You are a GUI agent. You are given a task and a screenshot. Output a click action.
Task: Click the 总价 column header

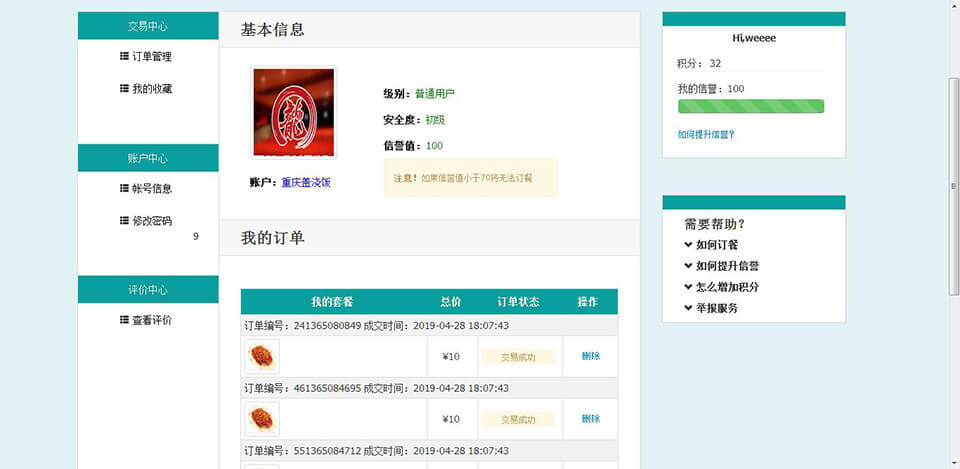pyautogui.click(x=451, y=302)
